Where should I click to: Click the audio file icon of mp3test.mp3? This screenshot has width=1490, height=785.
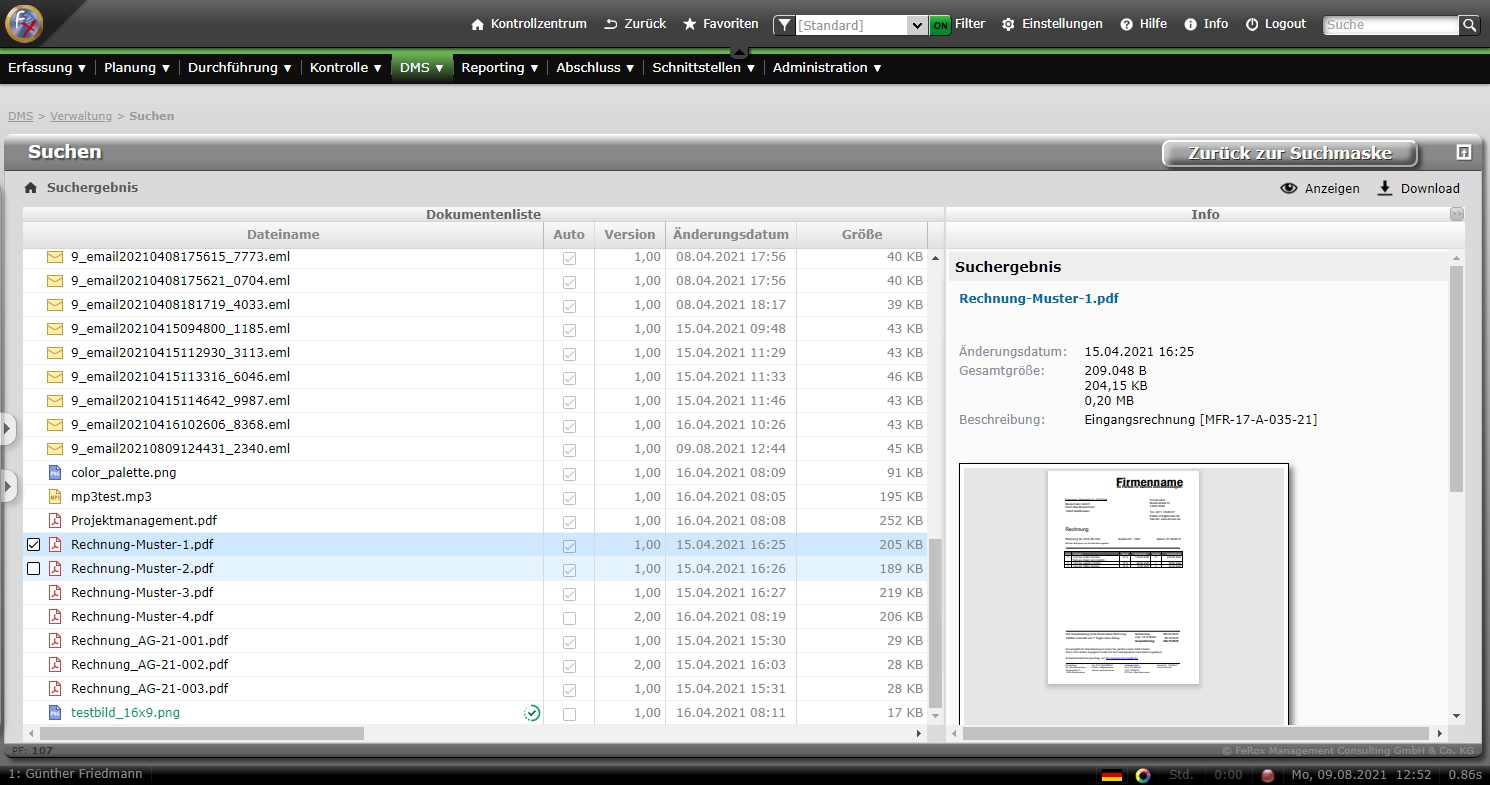coord(55,497)
